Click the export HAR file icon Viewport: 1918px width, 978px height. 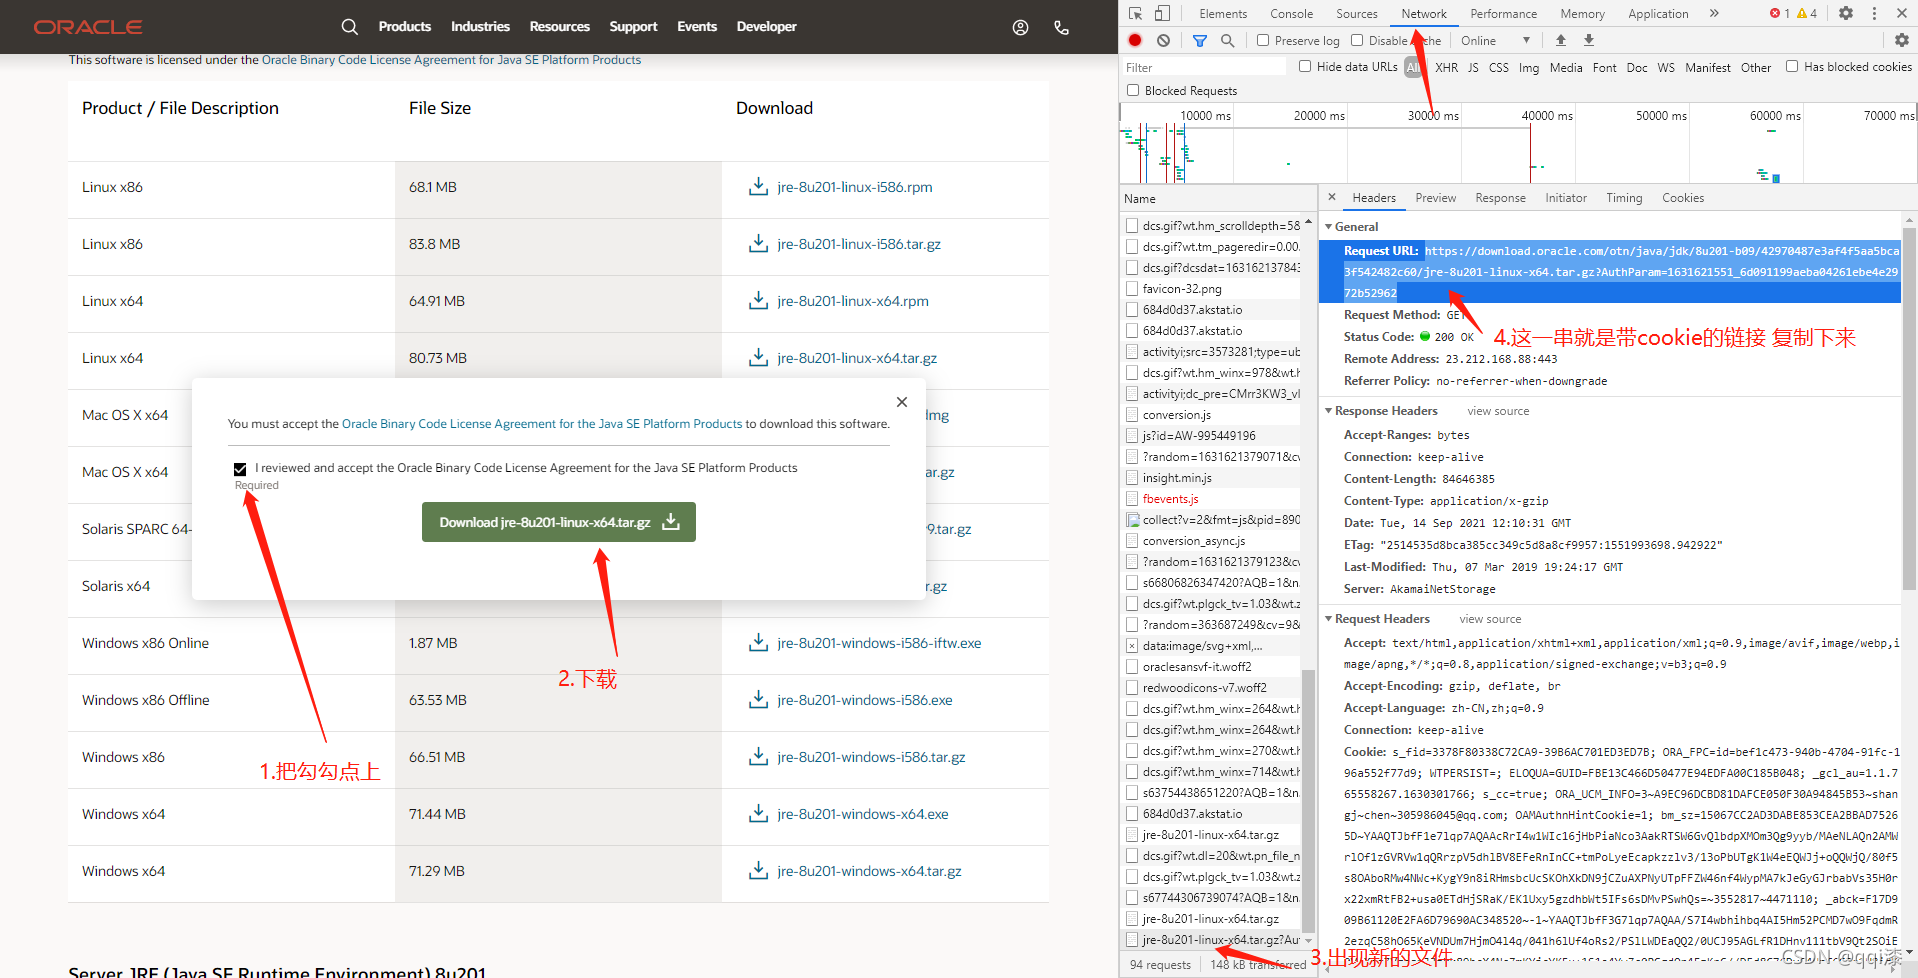click(x=1588, y=40)
